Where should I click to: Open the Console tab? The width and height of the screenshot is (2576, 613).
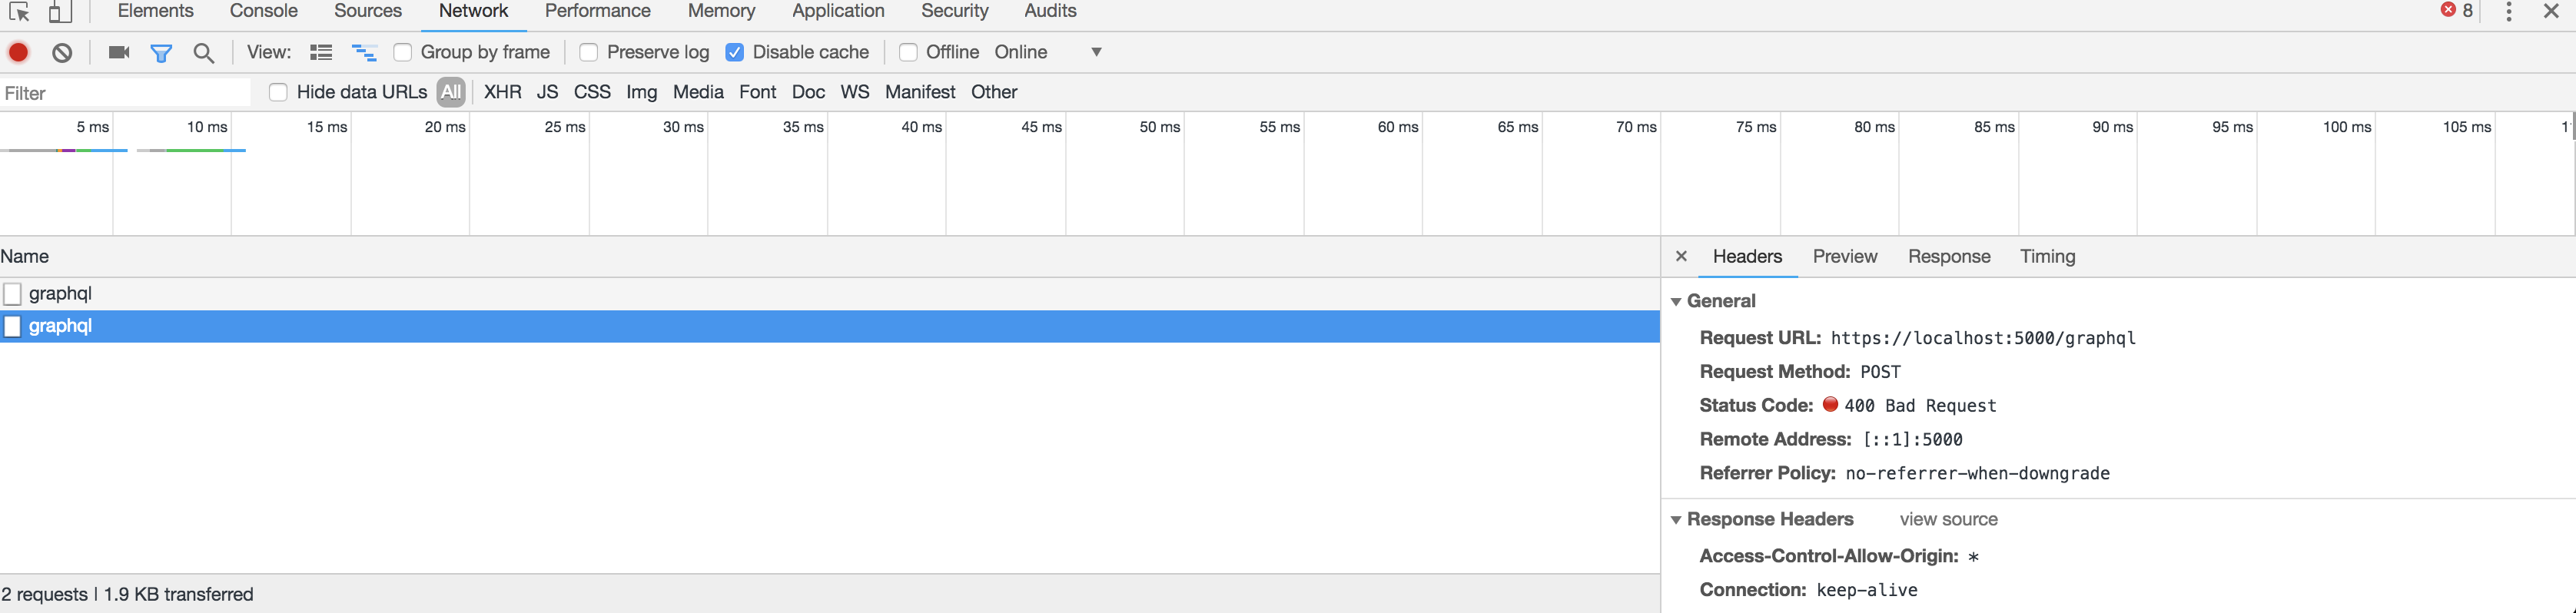(x=264, y=12)
